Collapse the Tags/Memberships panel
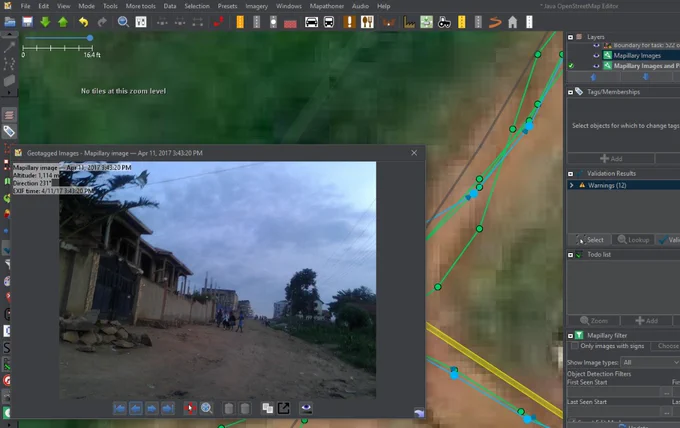Image resolution: width=680 pixels, height=428 pixels. (x=570, y=92)
